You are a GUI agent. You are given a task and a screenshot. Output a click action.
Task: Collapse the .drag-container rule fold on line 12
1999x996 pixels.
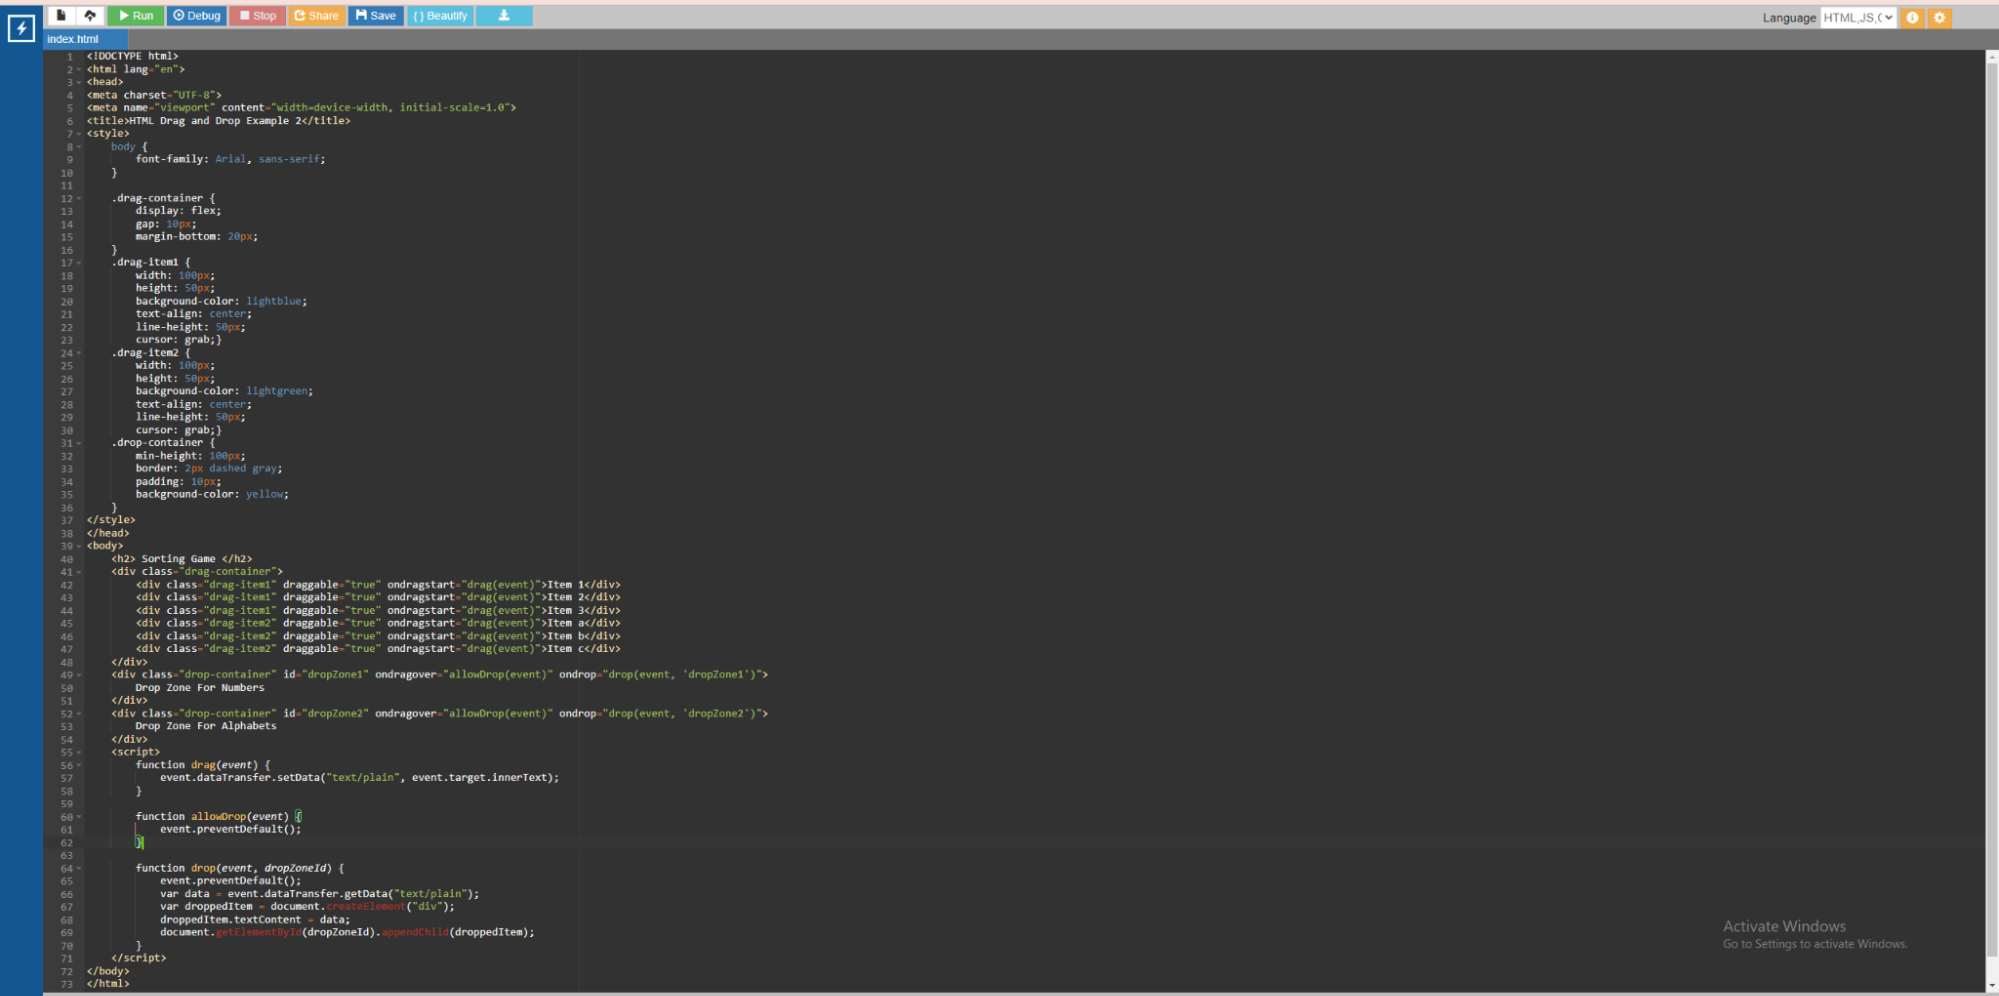click(x=79, y=198)
